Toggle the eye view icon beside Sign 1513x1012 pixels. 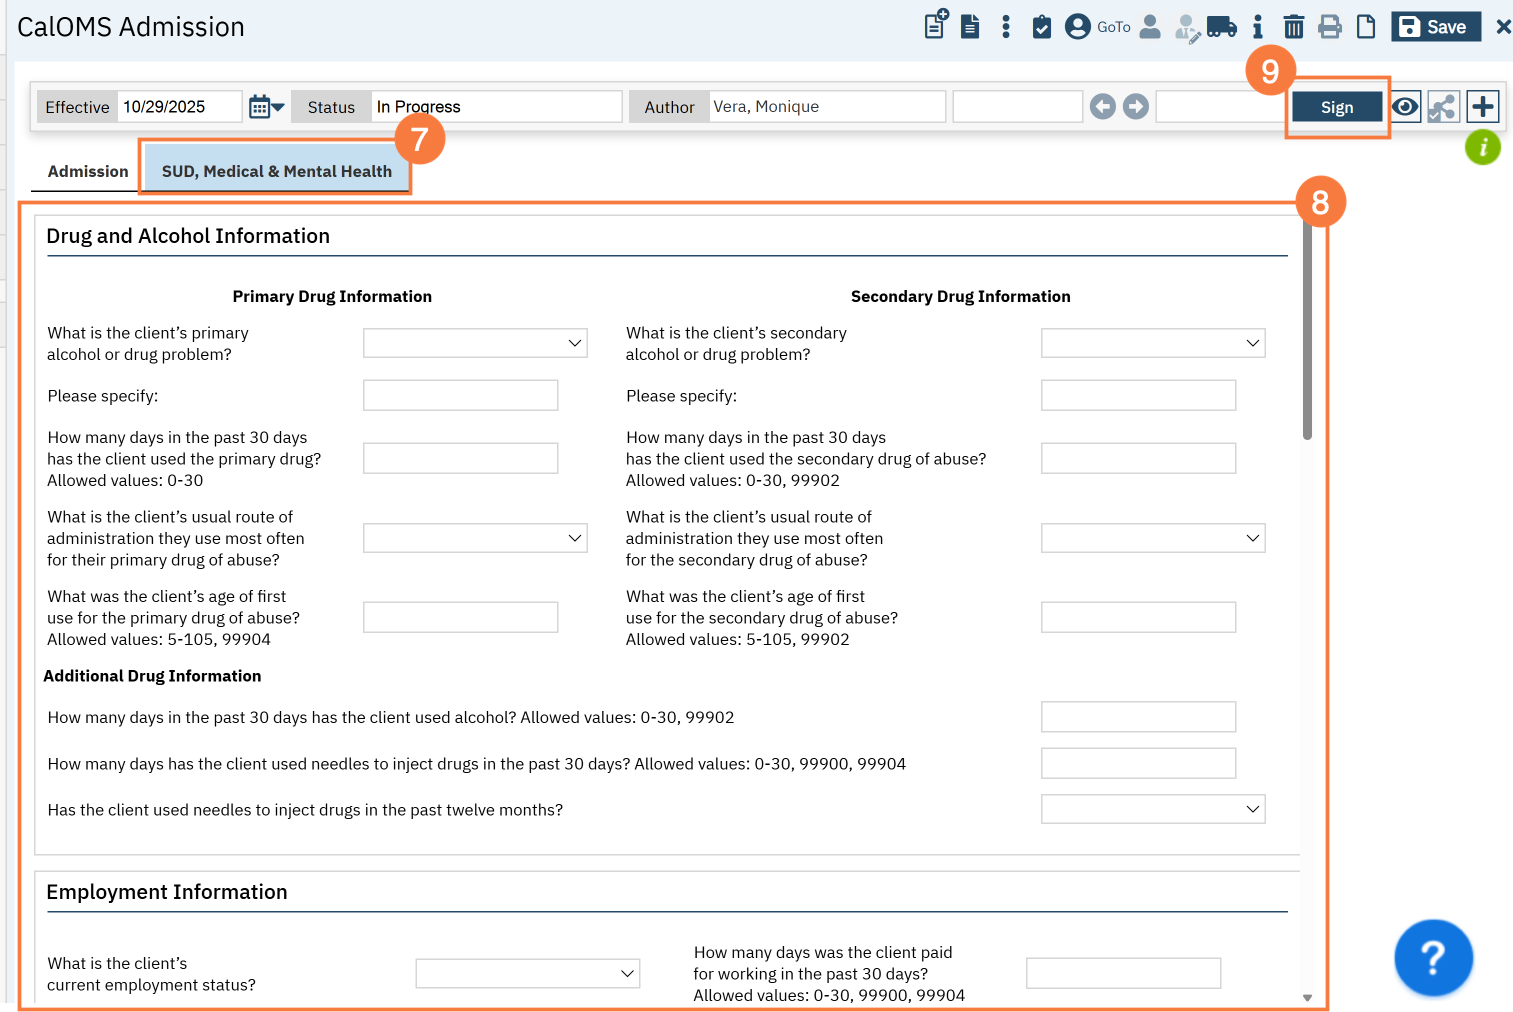coord(1405,107)
